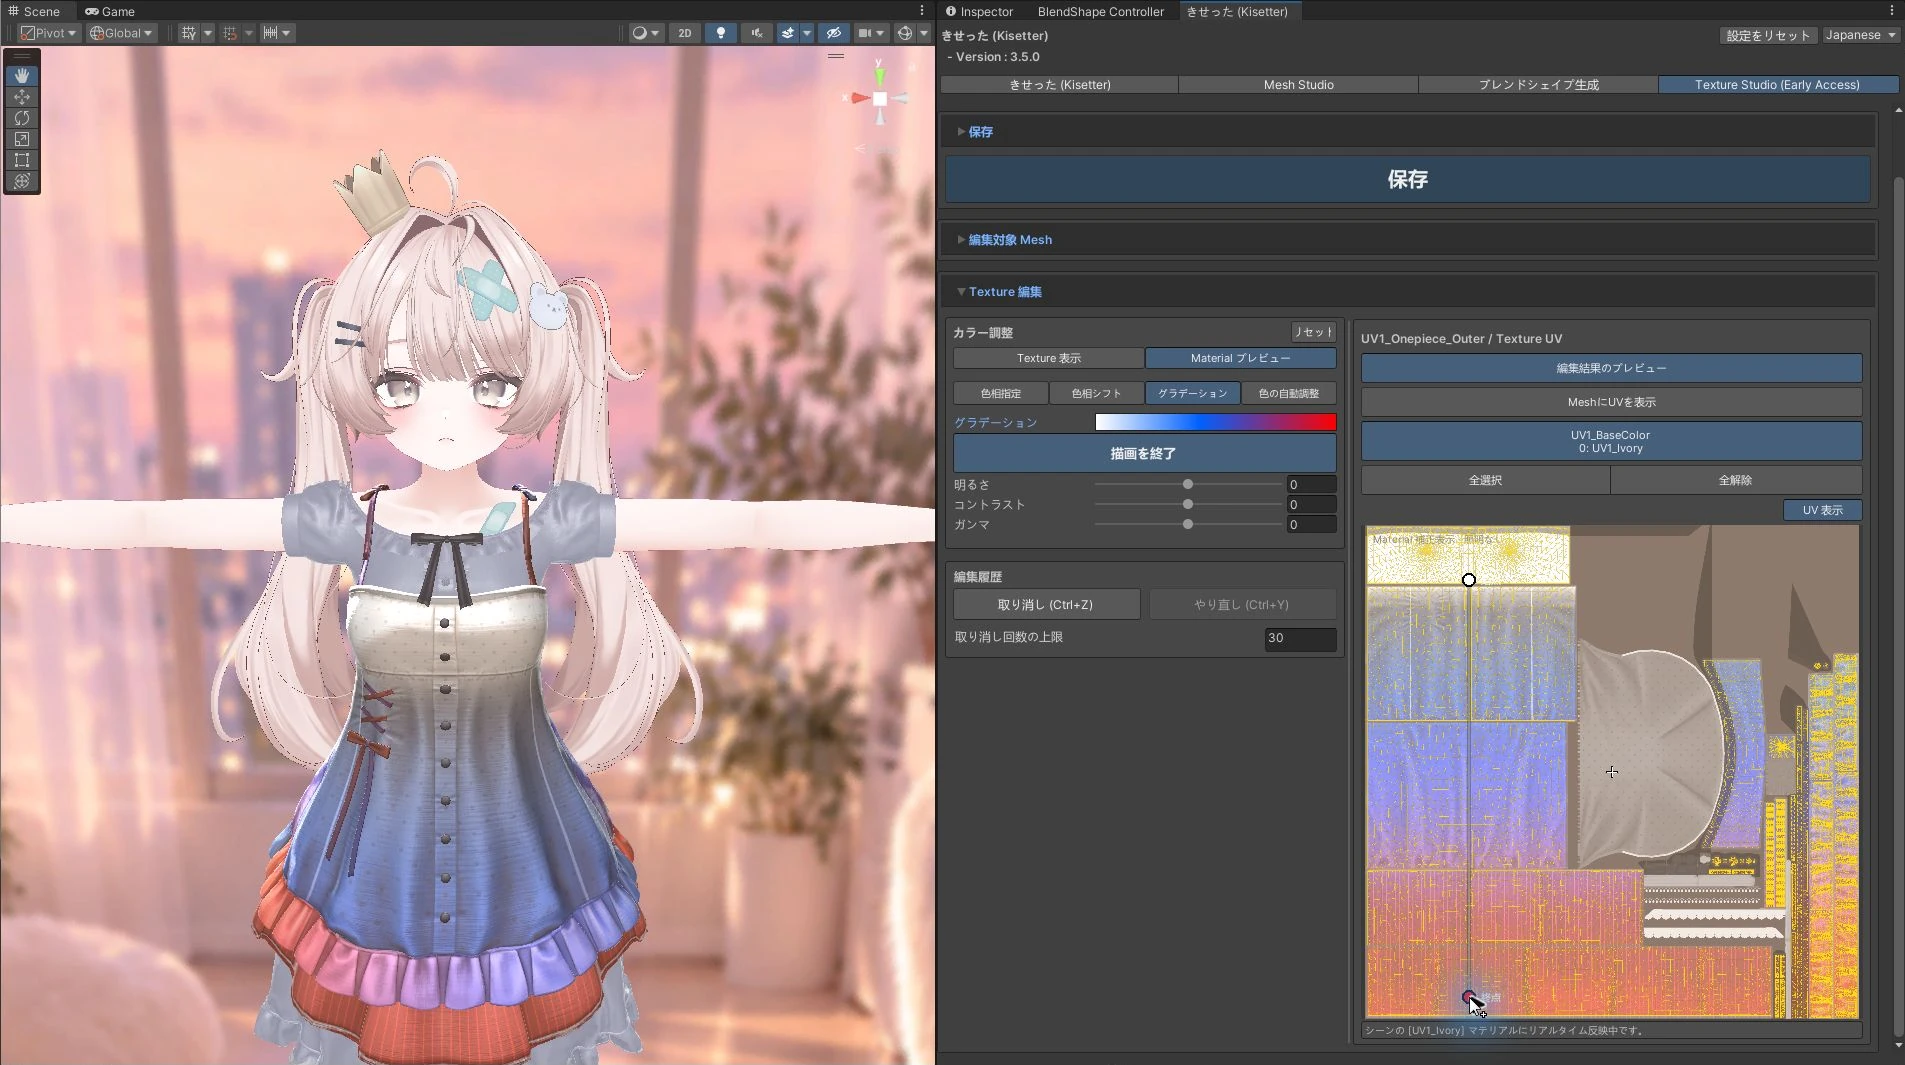This screenshot has width=1905, height=1065.
Task: Click 描画を終了 button
Action: click(1144, 454)
